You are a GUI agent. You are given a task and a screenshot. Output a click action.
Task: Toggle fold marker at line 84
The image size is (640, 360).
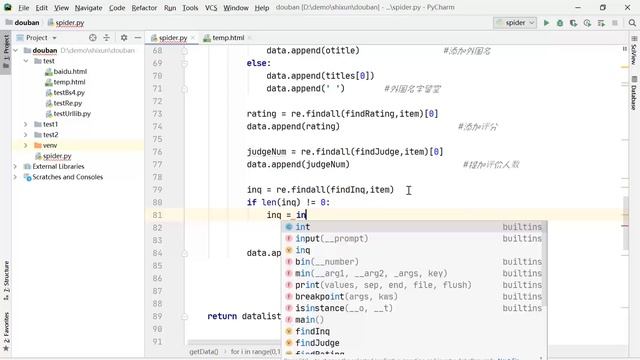[184, 253]
